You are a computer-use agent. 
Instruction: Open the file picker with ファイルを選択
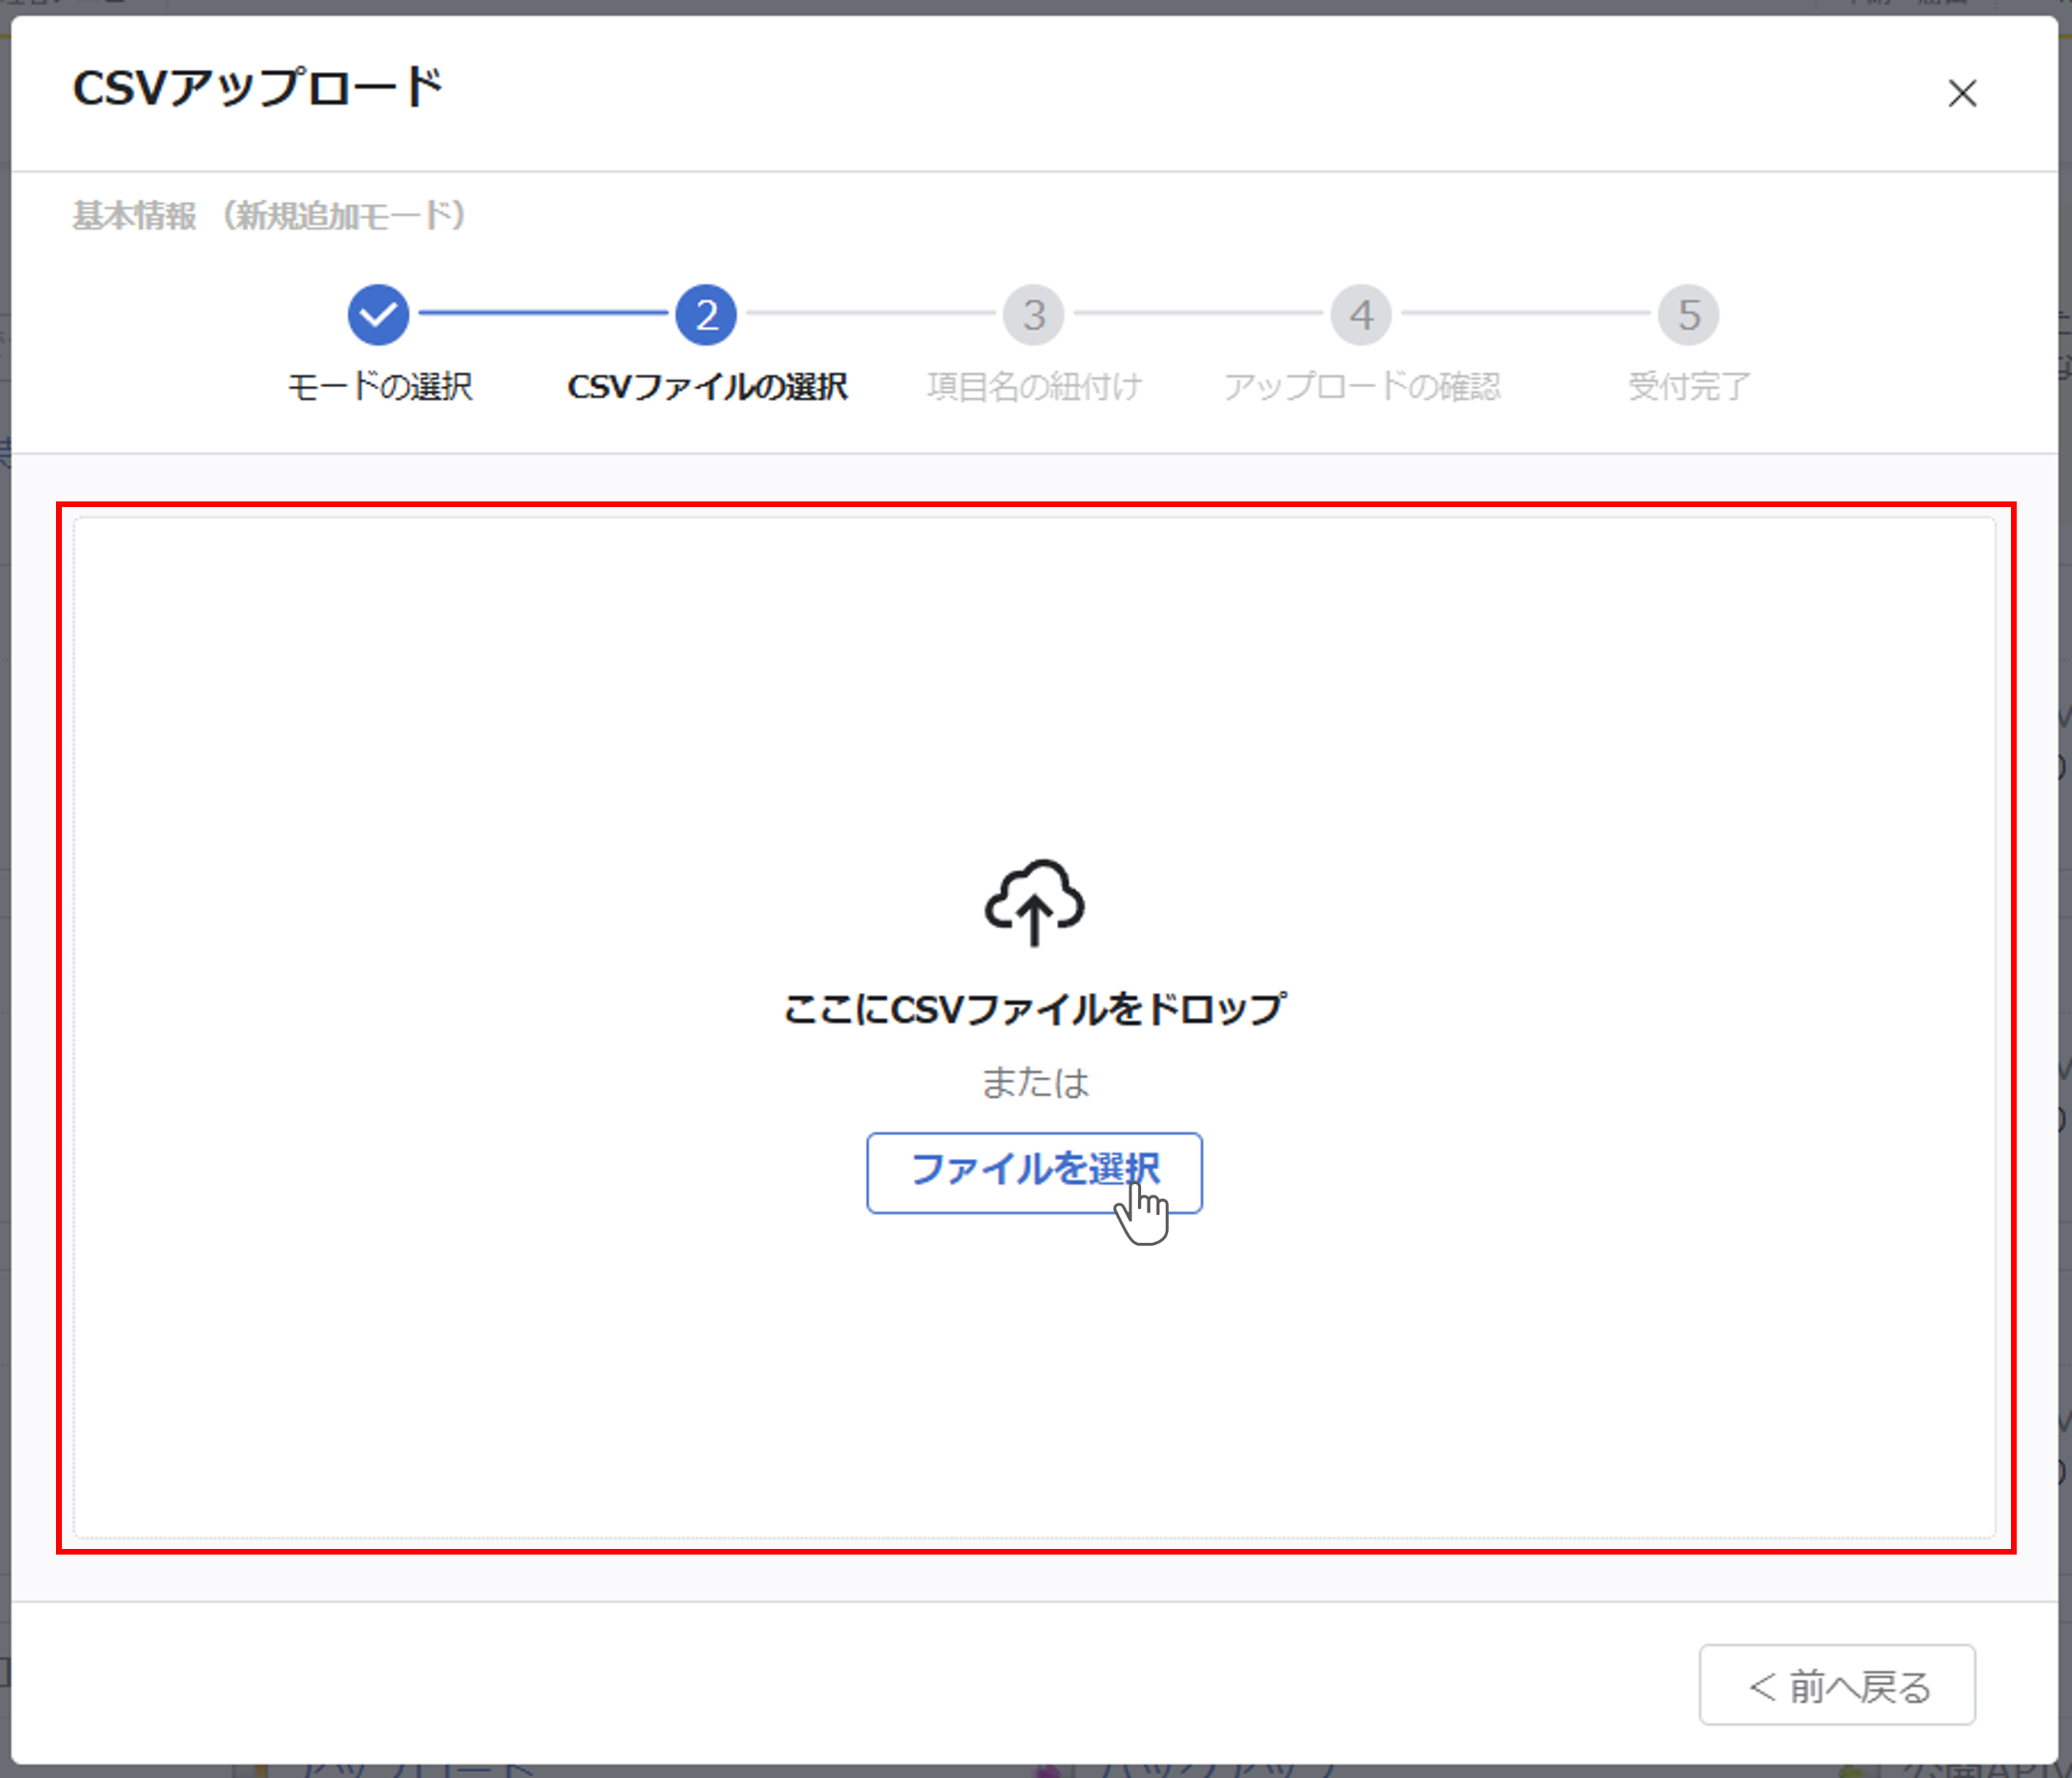[x=1034, y=1172]
